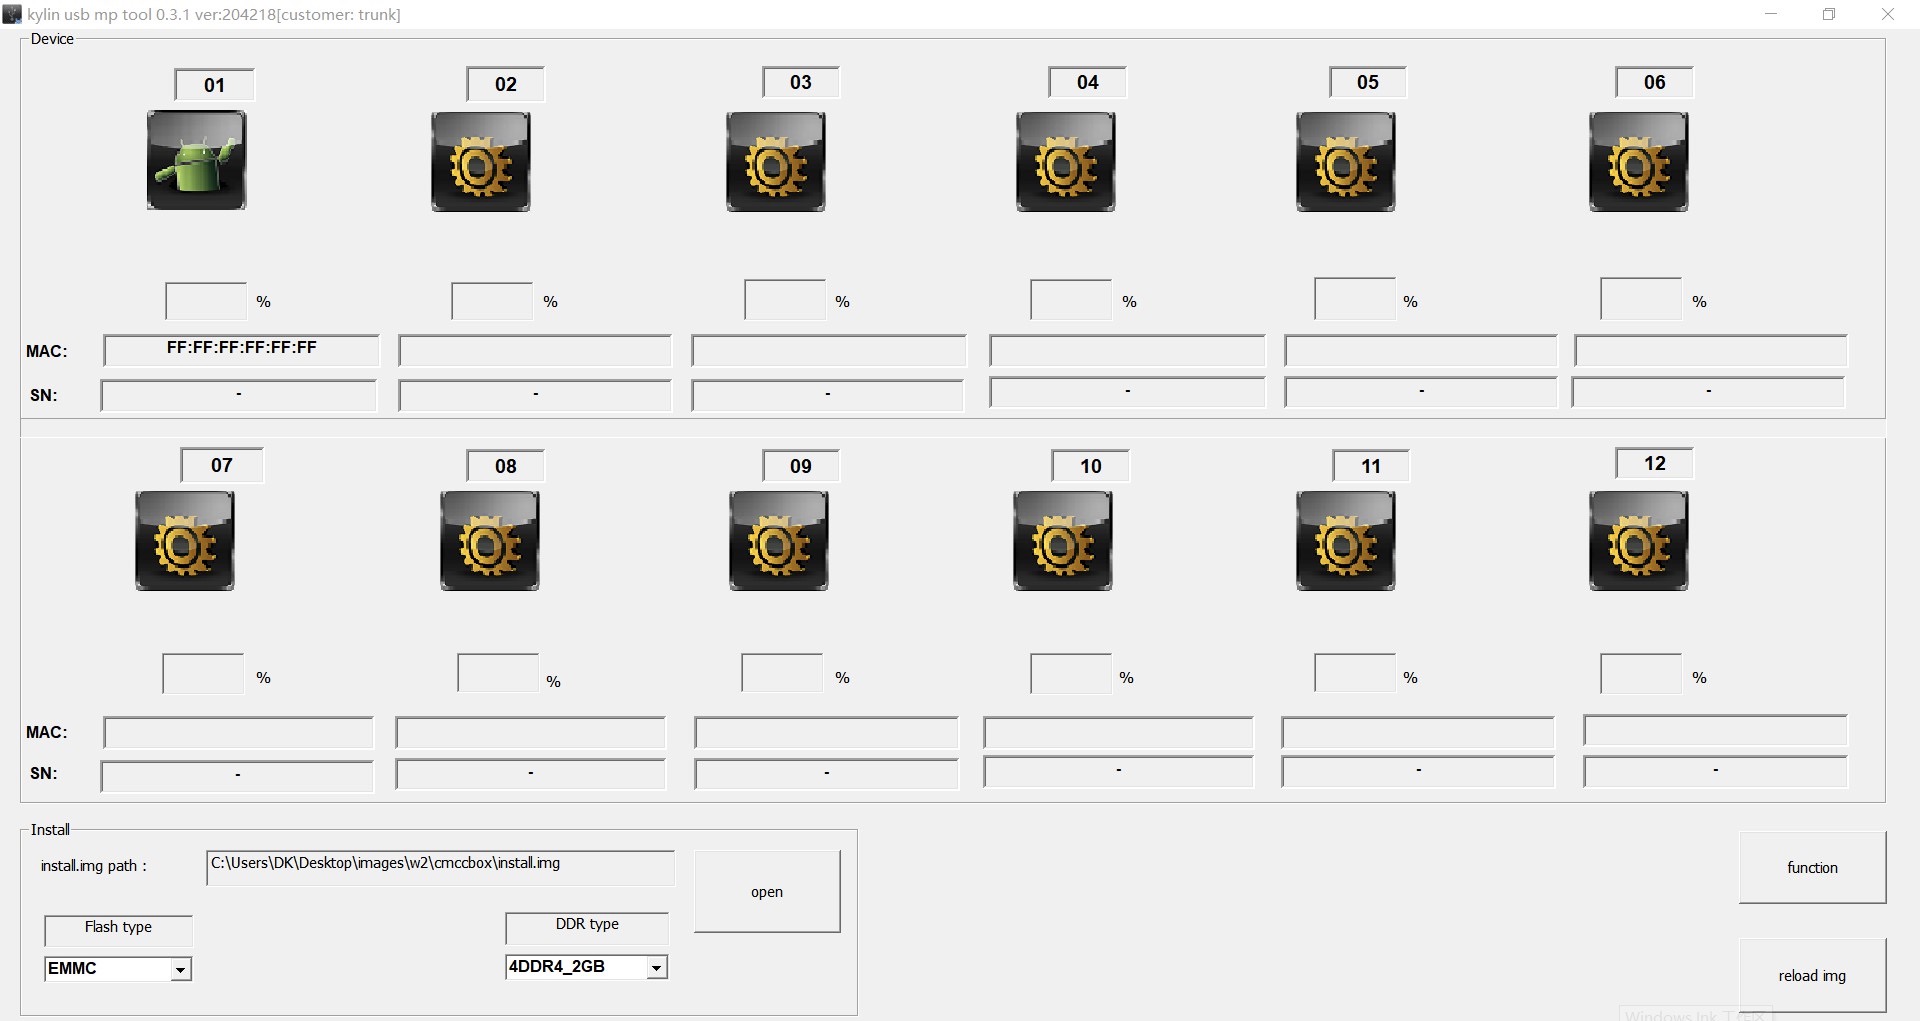The image size is (1920, 1021).
Task: Click the function button
Action: click(1812, 868)
